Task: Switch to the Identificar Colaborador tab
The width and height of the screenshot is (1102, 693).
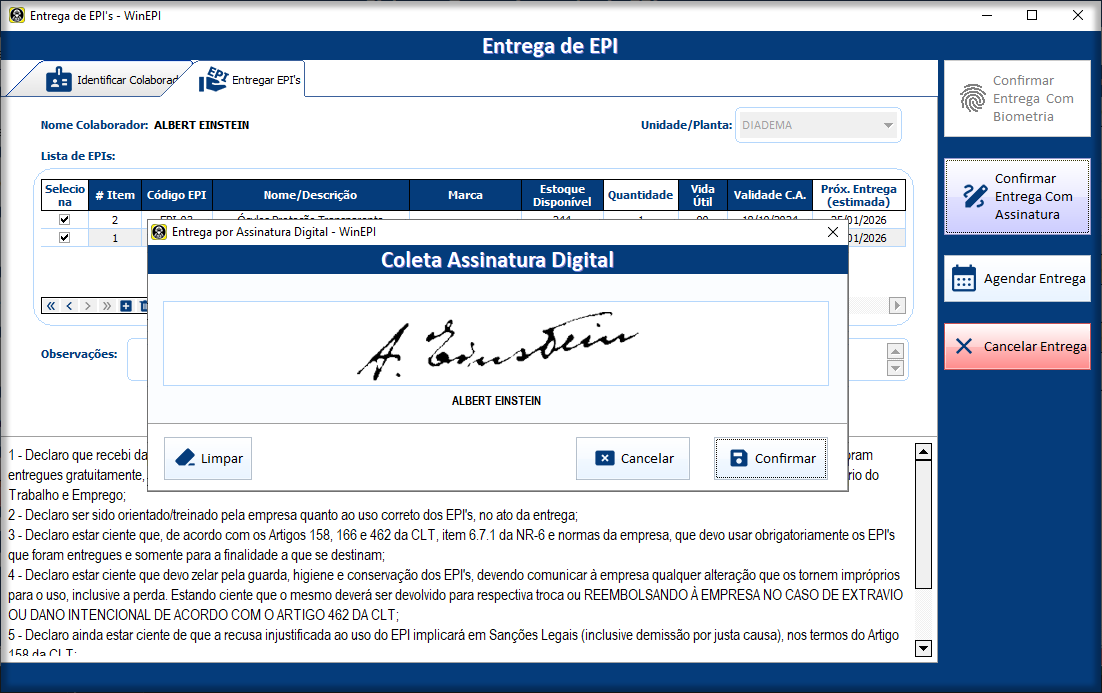Action: coord(112,80)
